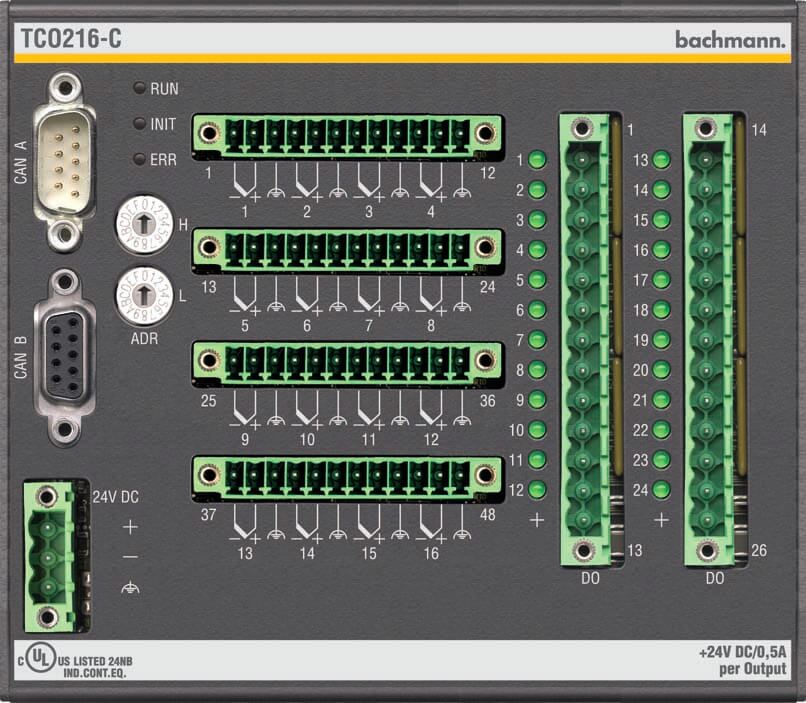Viewport: 806px width, 703px height.
Task: Select the thermocouple symbol for channel 14
Action: pos(307,524)
